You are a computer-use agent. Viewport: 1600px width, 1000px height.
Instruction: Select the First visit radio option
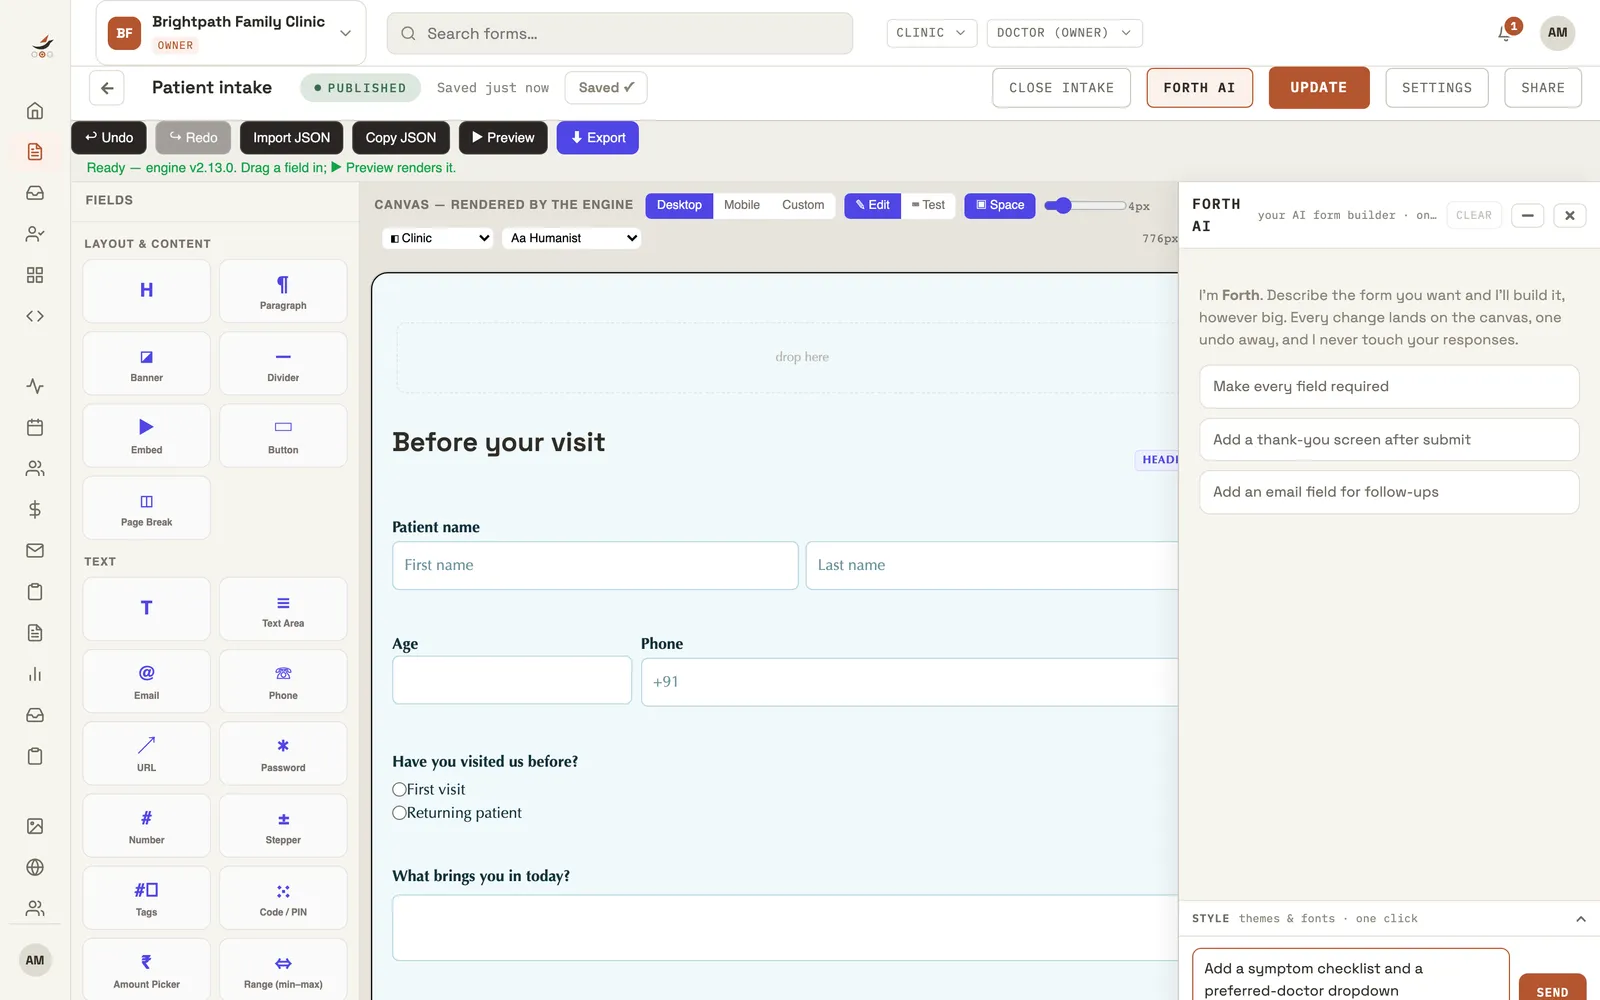click(x=399, y=789)
